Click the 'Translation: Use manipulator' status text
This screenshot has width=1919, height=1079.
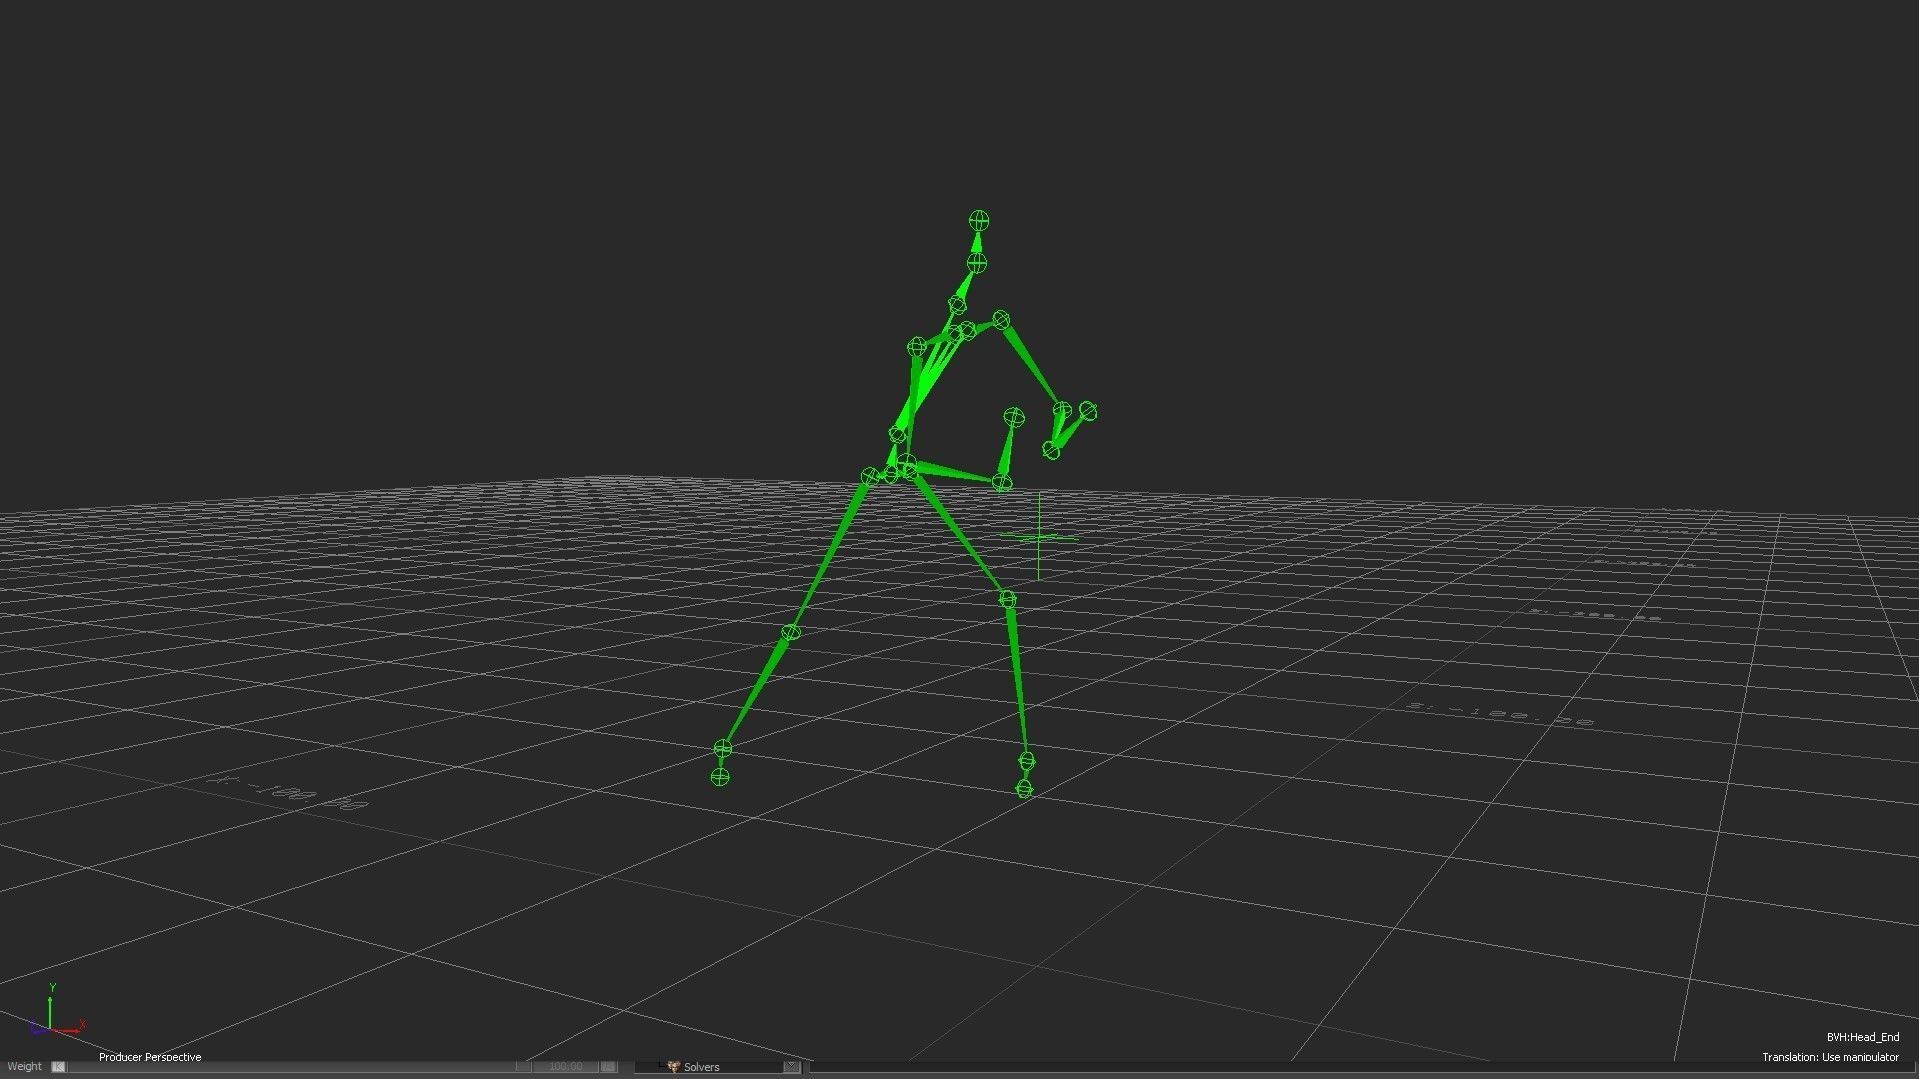(1830, 1057)
